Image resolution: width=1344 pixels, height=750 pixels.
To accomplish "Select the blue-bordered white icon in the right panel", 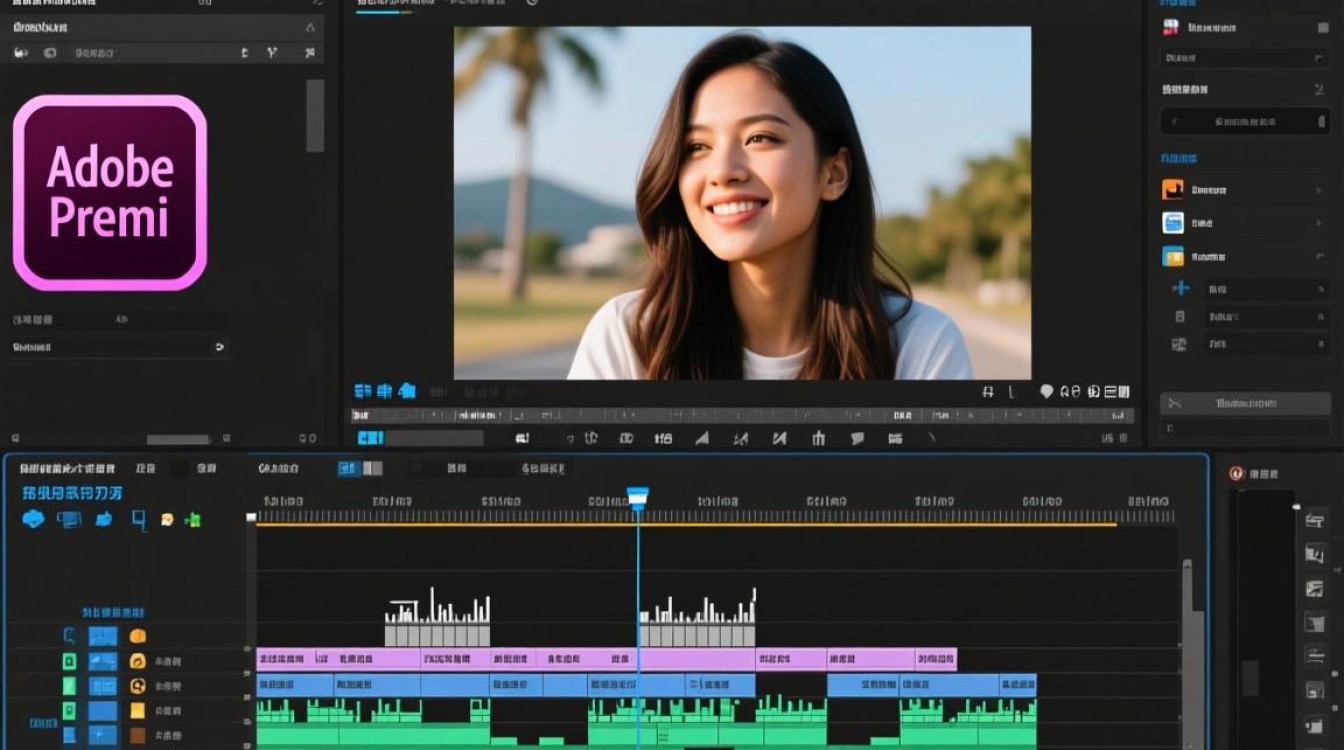I will click(1173, 223).
